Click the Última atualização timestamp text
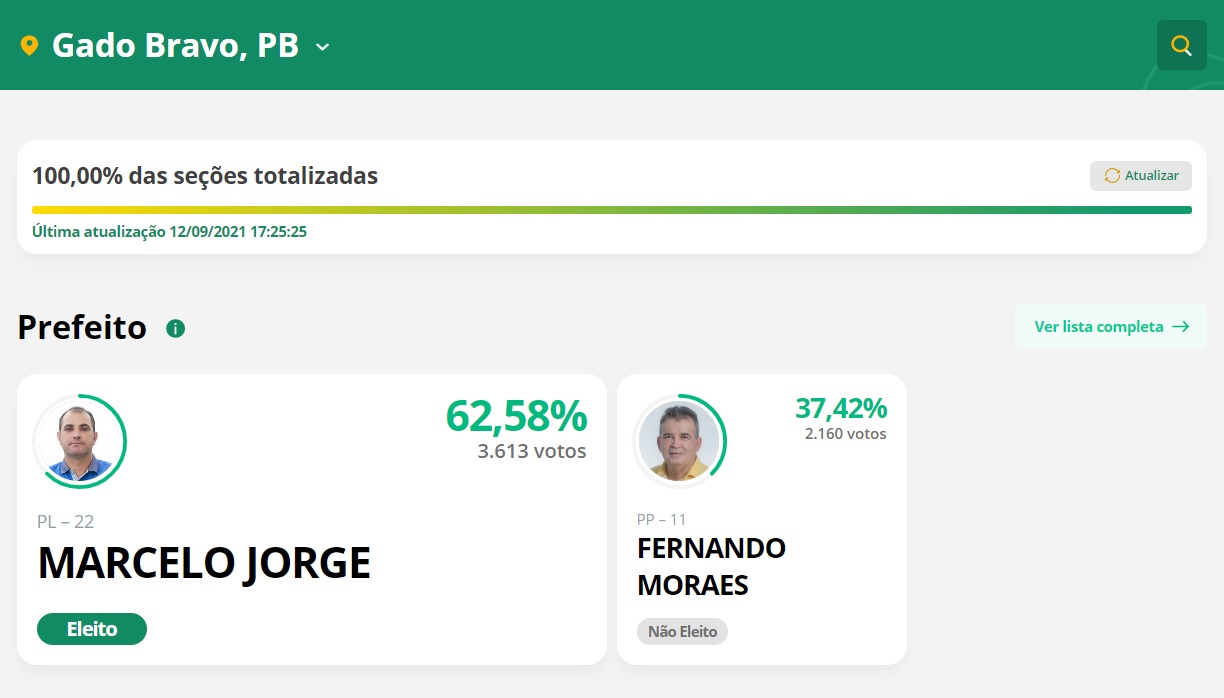1224x698 pixels. [169, 232]
